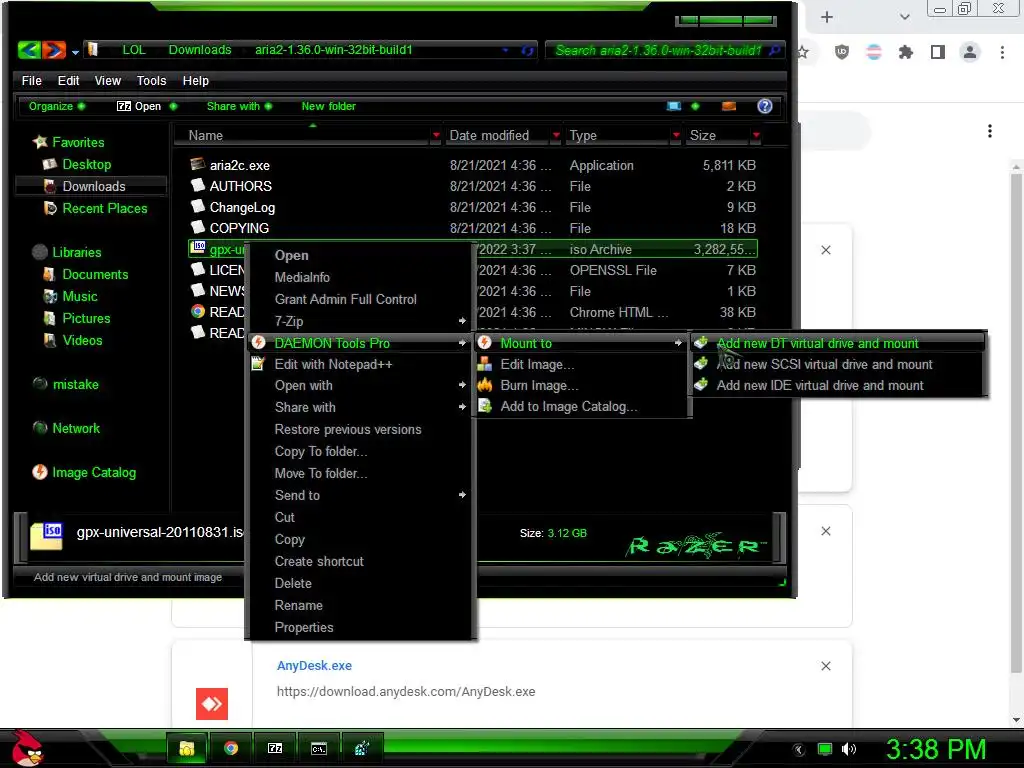Open the Organize dropdown
The width and height of the screenshot is (1024, 768).
[x=56, y=106]
